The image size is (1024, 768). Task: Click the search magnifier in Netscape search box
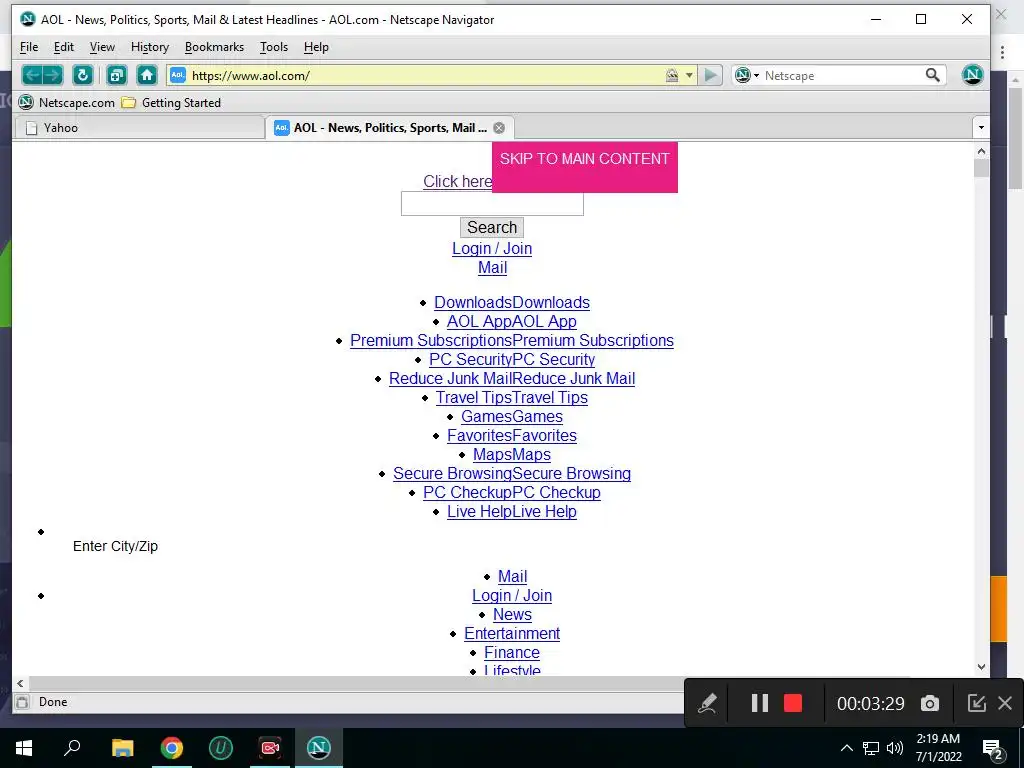(x=933, y=75)
